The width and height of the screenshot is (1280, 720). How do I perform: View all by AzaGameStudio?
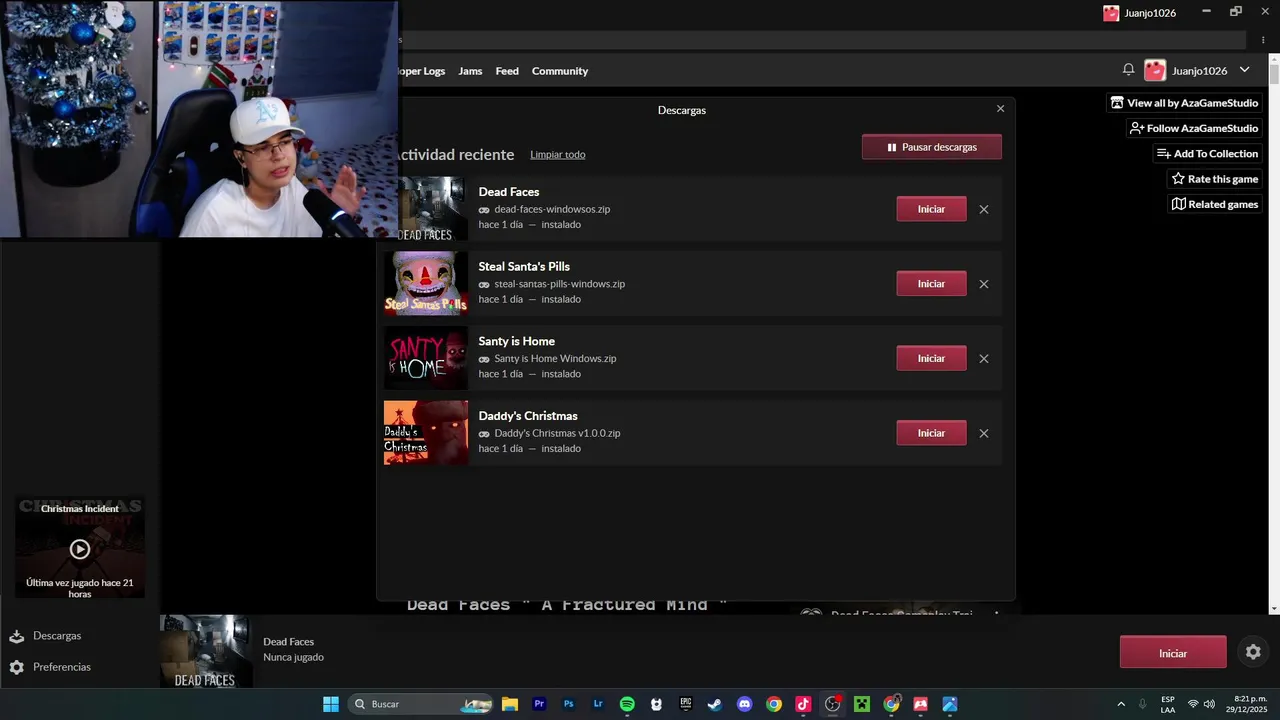(1184, 103)
